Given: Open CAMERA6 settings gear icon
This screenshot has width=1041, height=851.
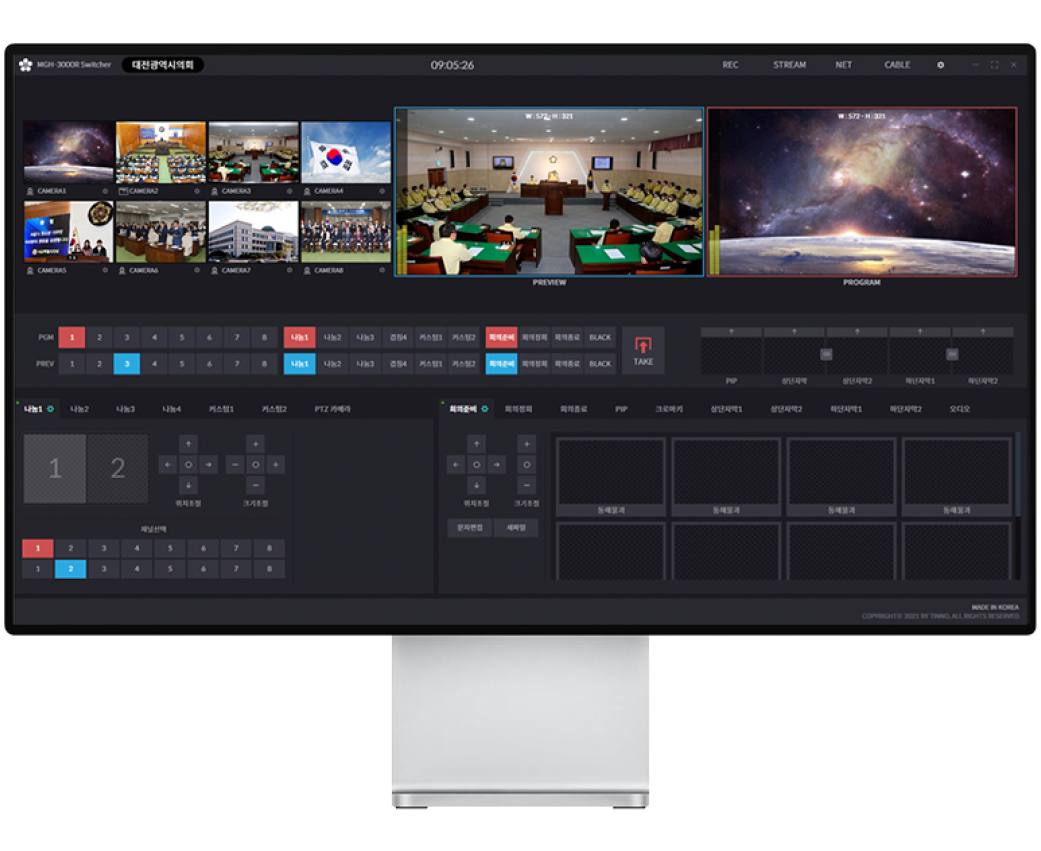Looking at the screenshot, I should click(x=197, y=270).
